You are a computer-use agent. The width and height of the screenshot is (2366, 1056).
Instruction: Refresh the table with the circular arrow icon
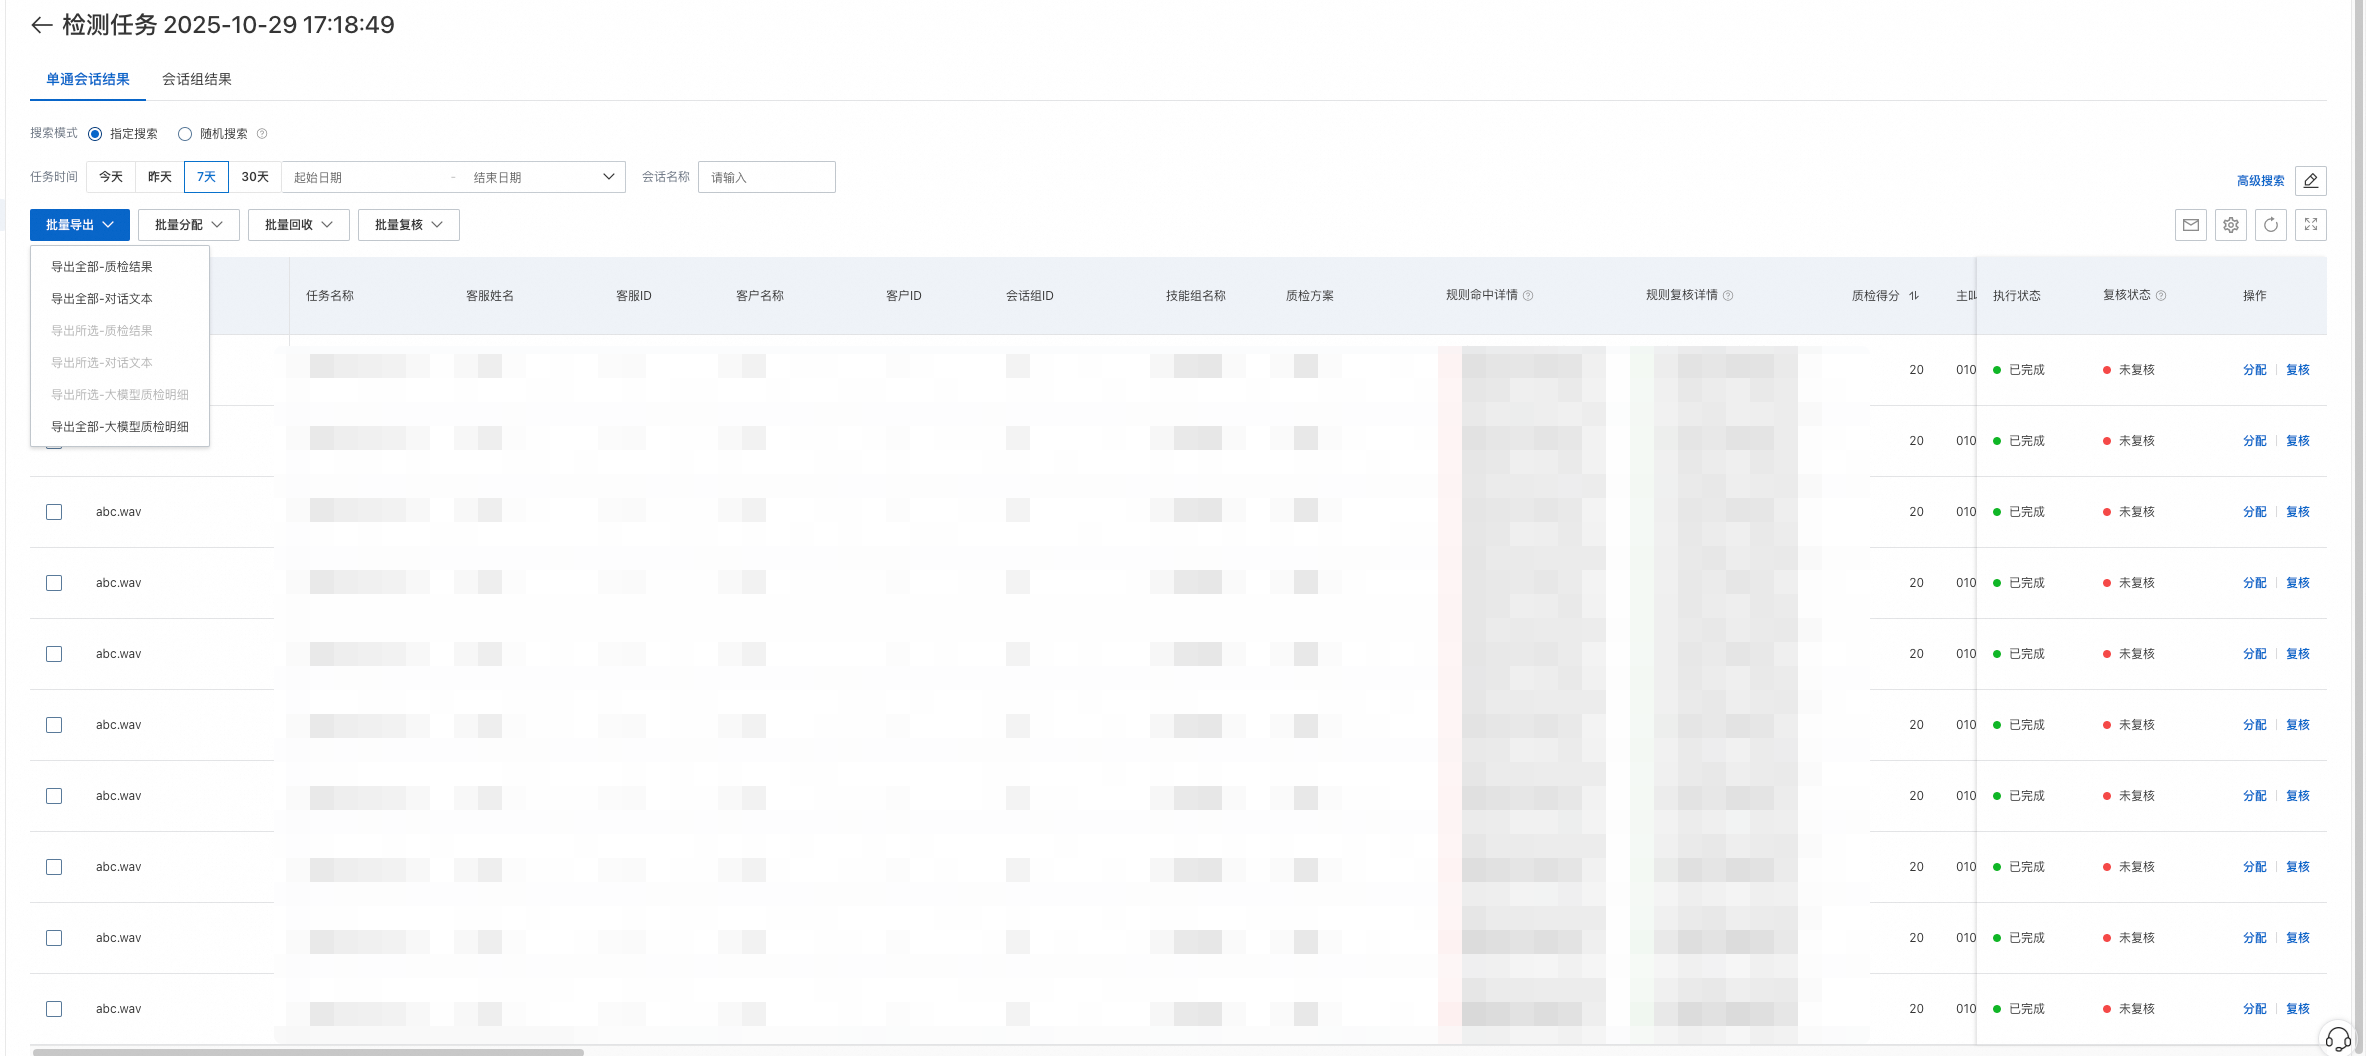2270,225
